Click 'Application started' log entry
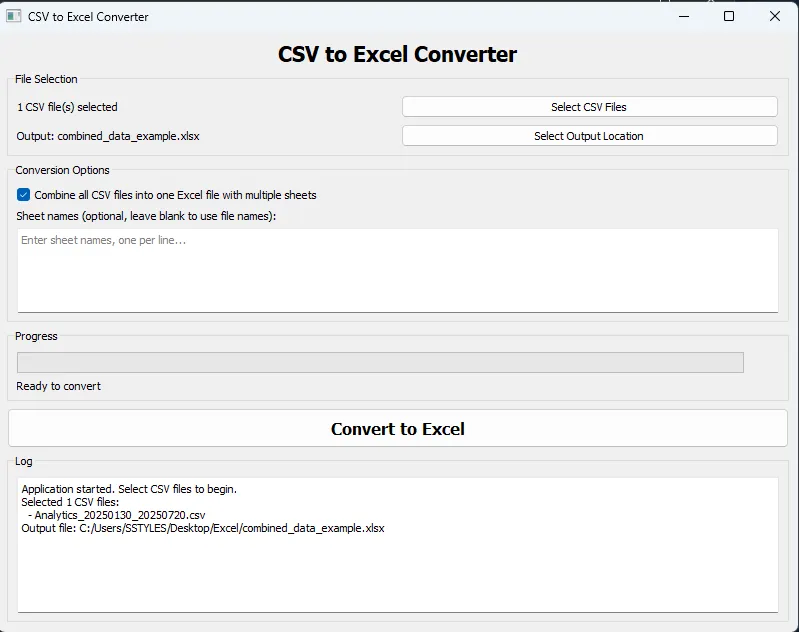This screenshot has height=632, width=799. coord(129,489)
